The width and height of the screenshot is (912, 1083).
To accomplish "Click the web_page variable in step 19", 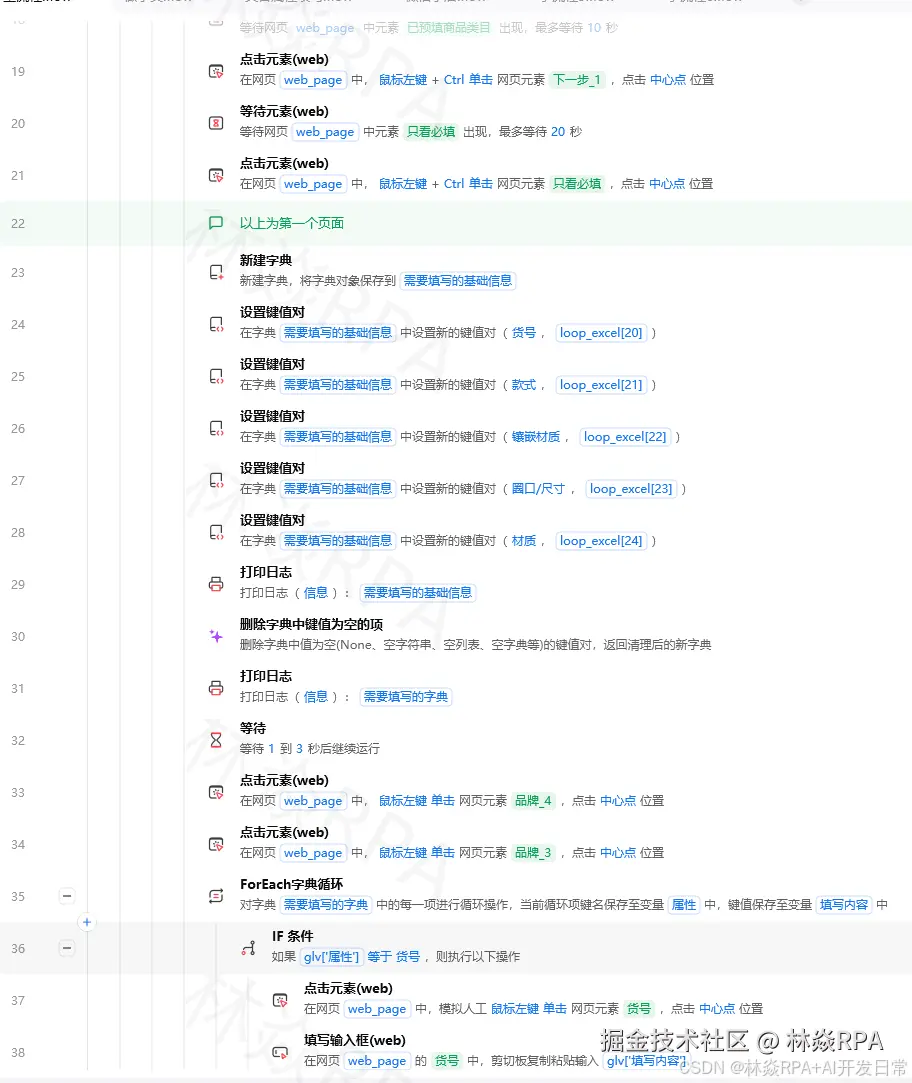I will [x=313, y=80].
